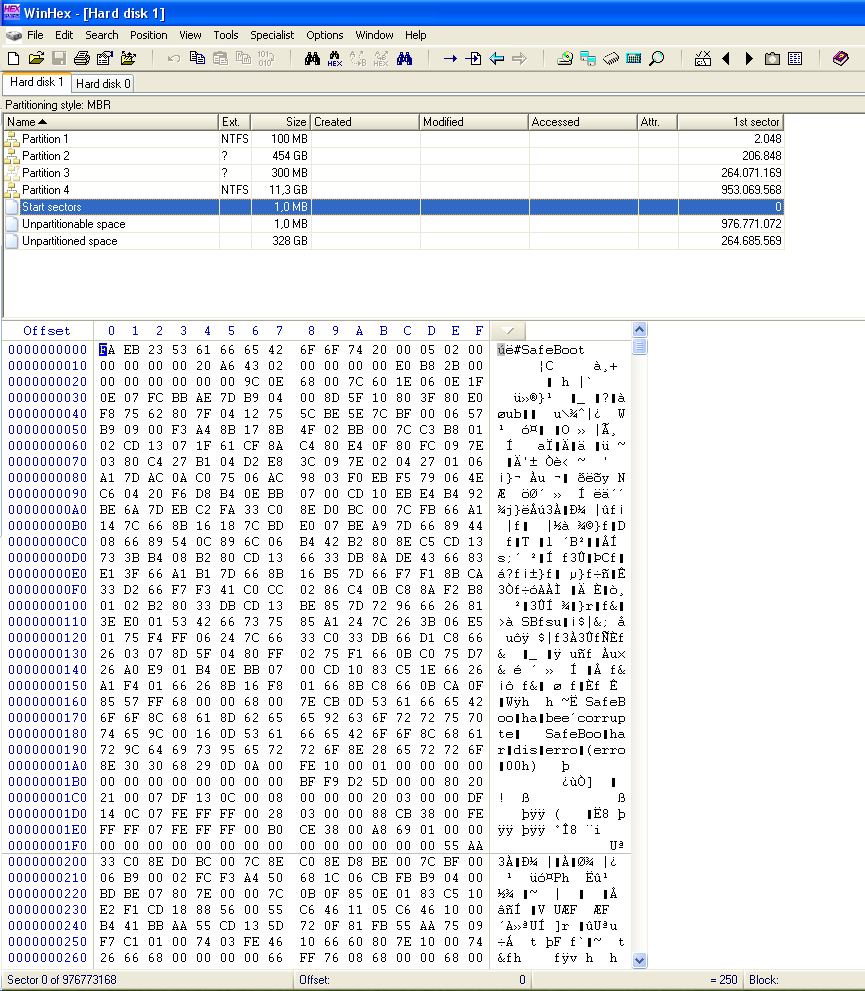
Task: Click the Replace Hex Values icon
Action: [381, 59]
